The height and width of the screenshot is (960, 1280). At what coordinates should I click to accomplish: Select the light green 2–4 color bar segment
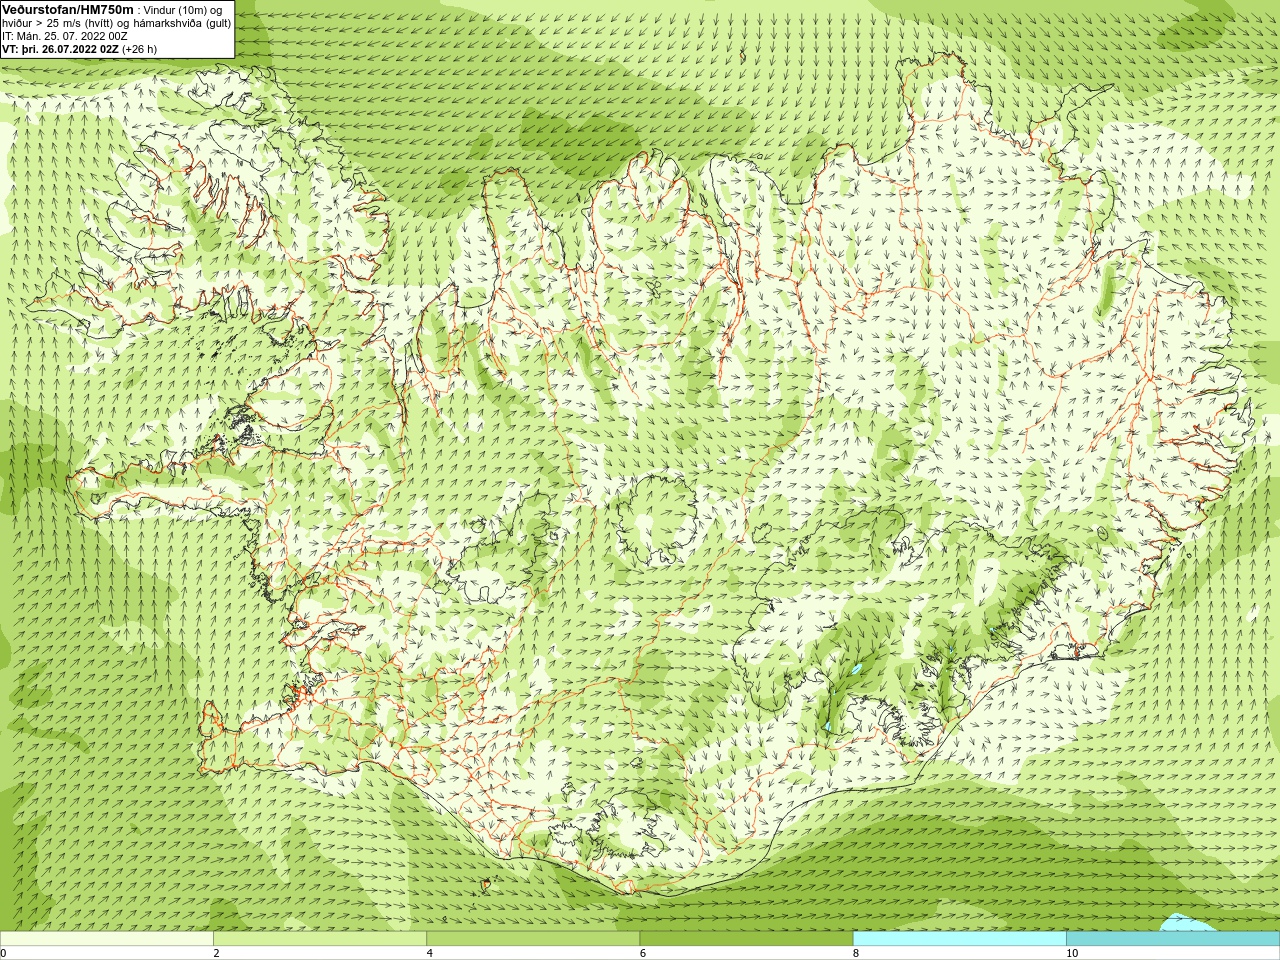(x=320, y=939)
